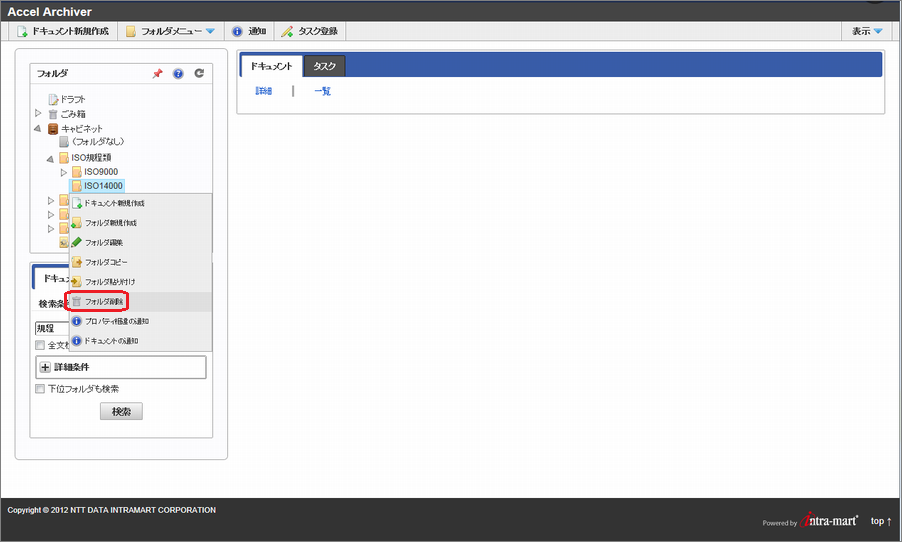Choose ドキュメント新規作成 from the context menu
902x542 pixels.
point(140,203)
